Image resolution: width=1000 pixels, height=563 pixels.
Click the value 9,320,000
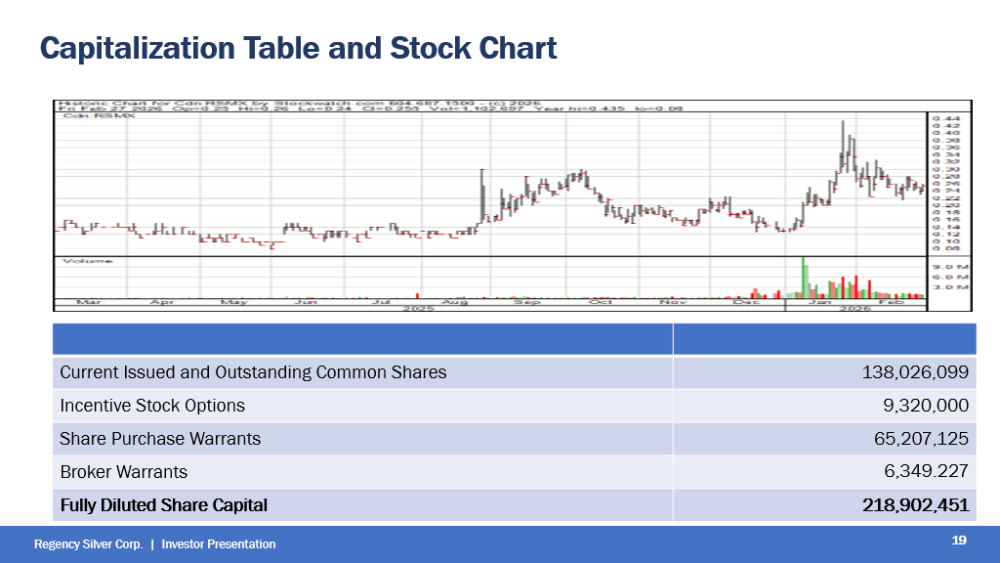(929, 406)
